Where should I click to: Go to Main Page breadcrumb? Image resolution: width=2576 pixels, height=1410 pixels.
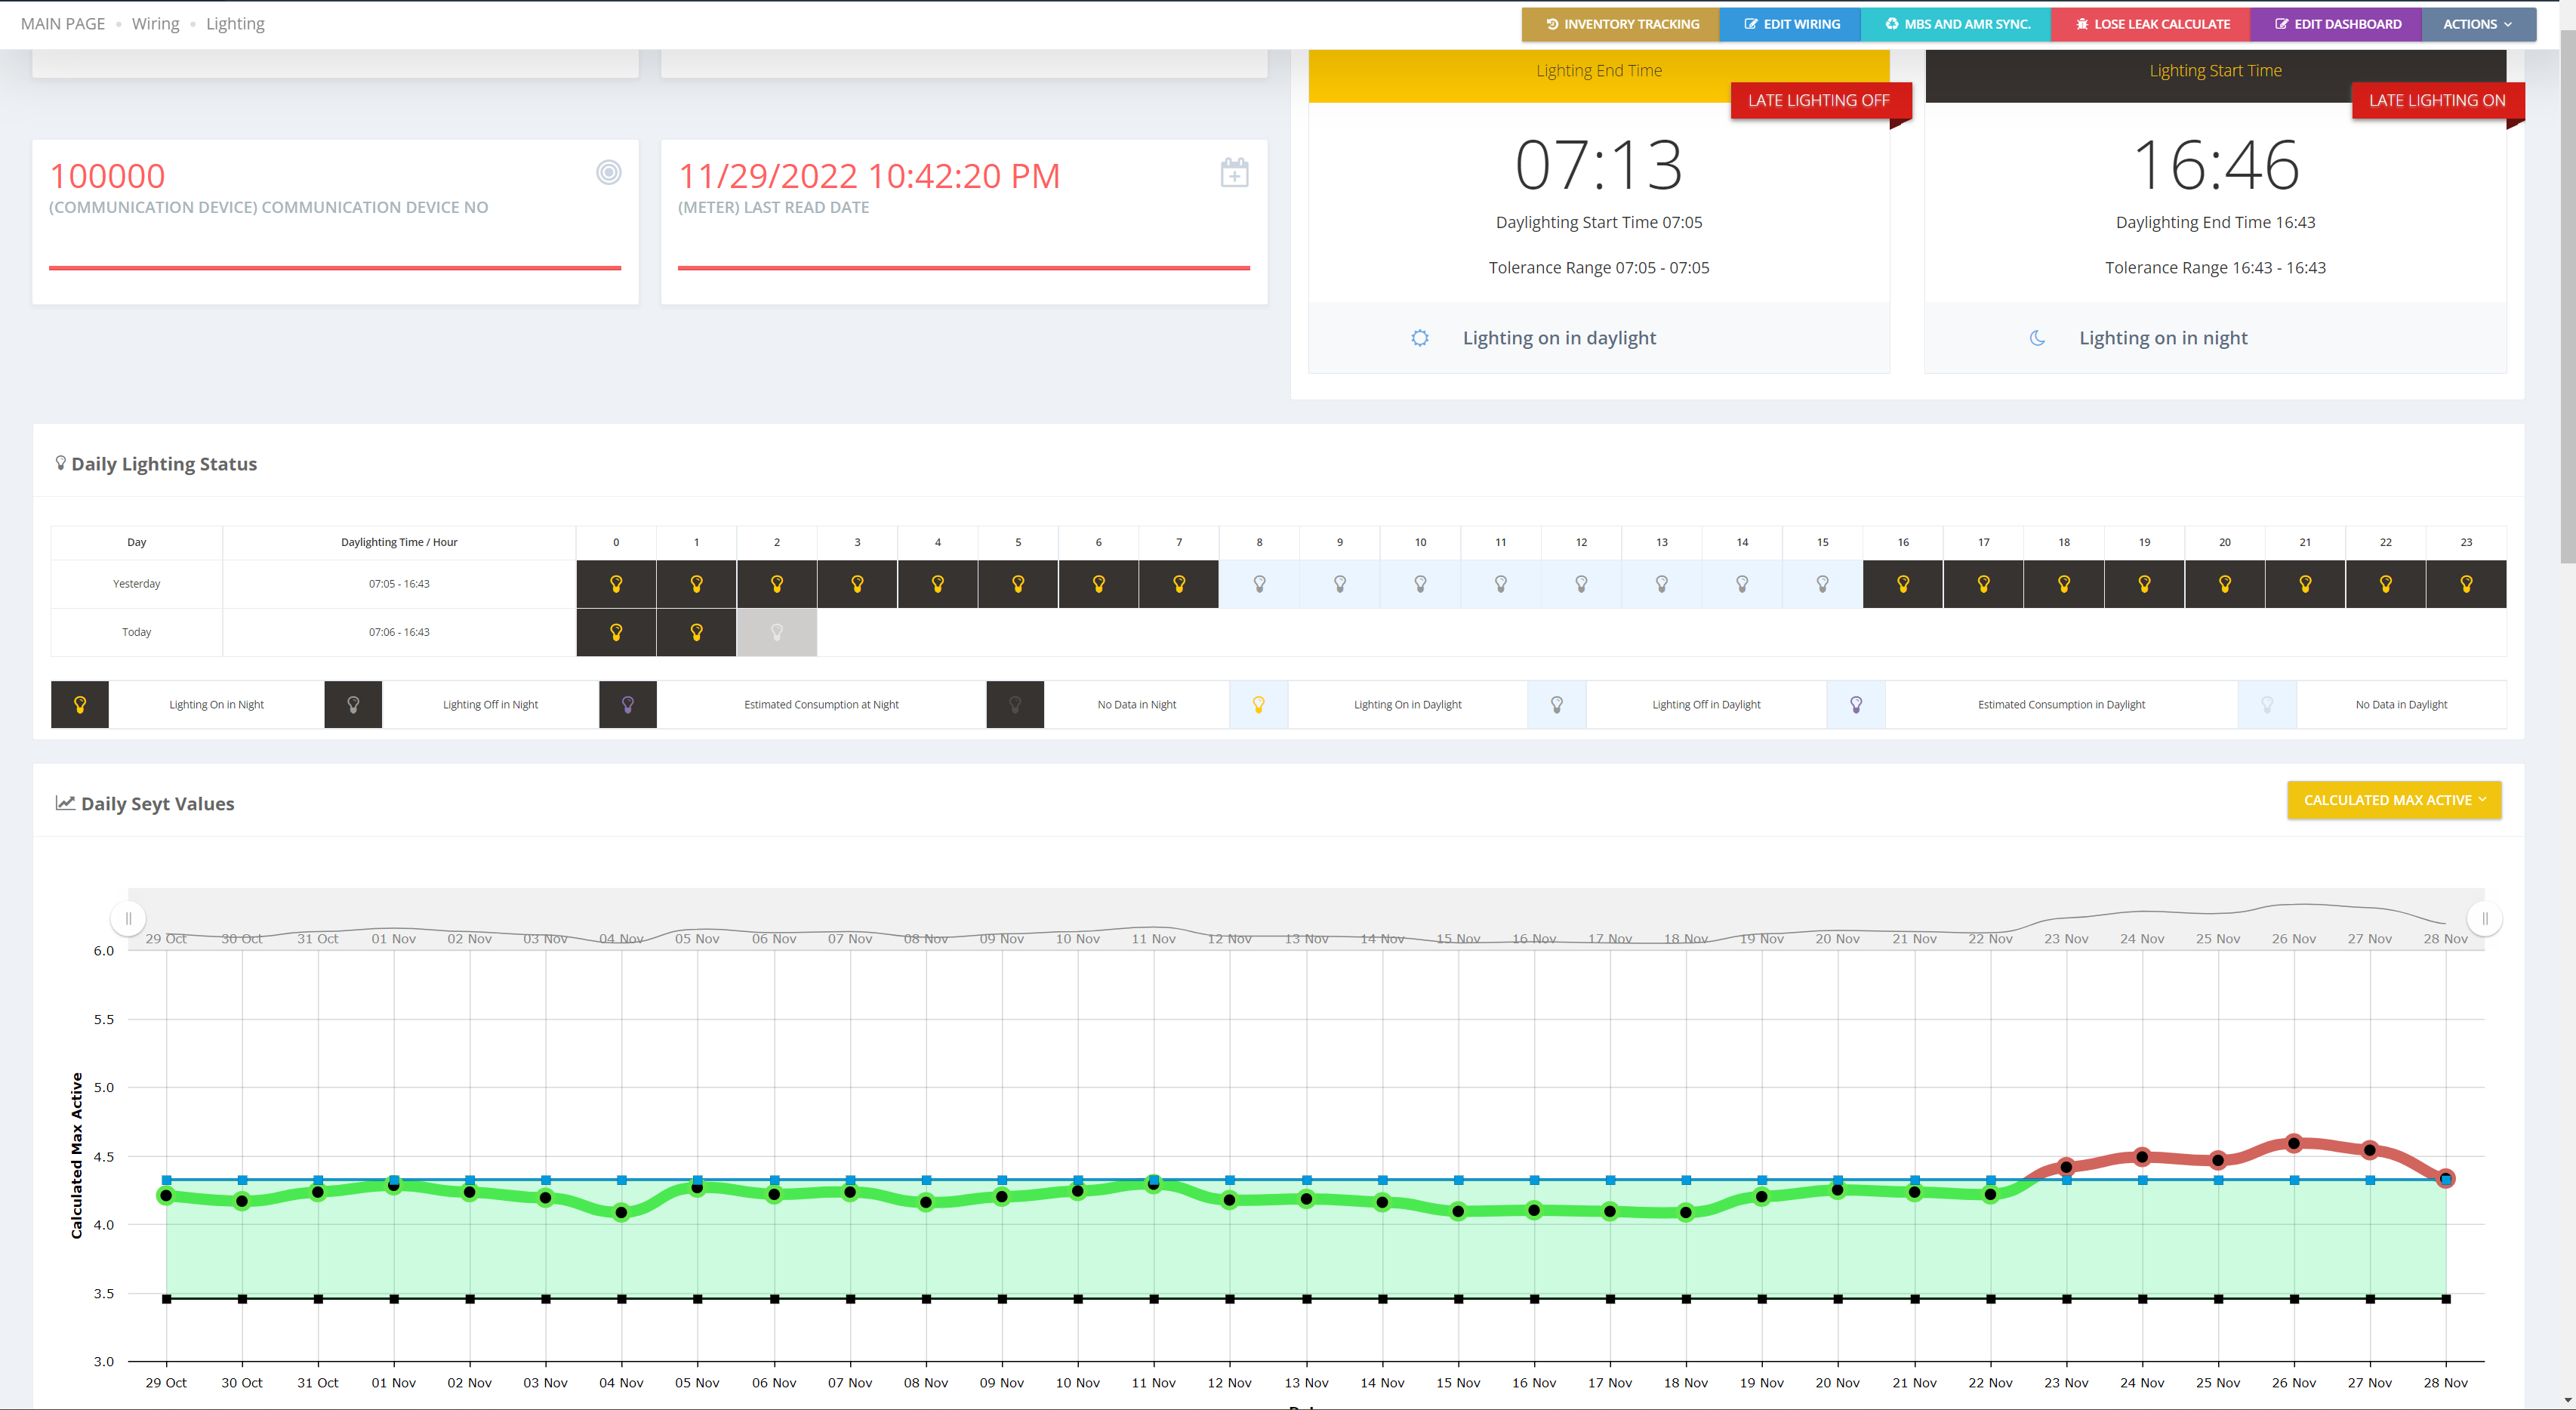tap(63, 24)
